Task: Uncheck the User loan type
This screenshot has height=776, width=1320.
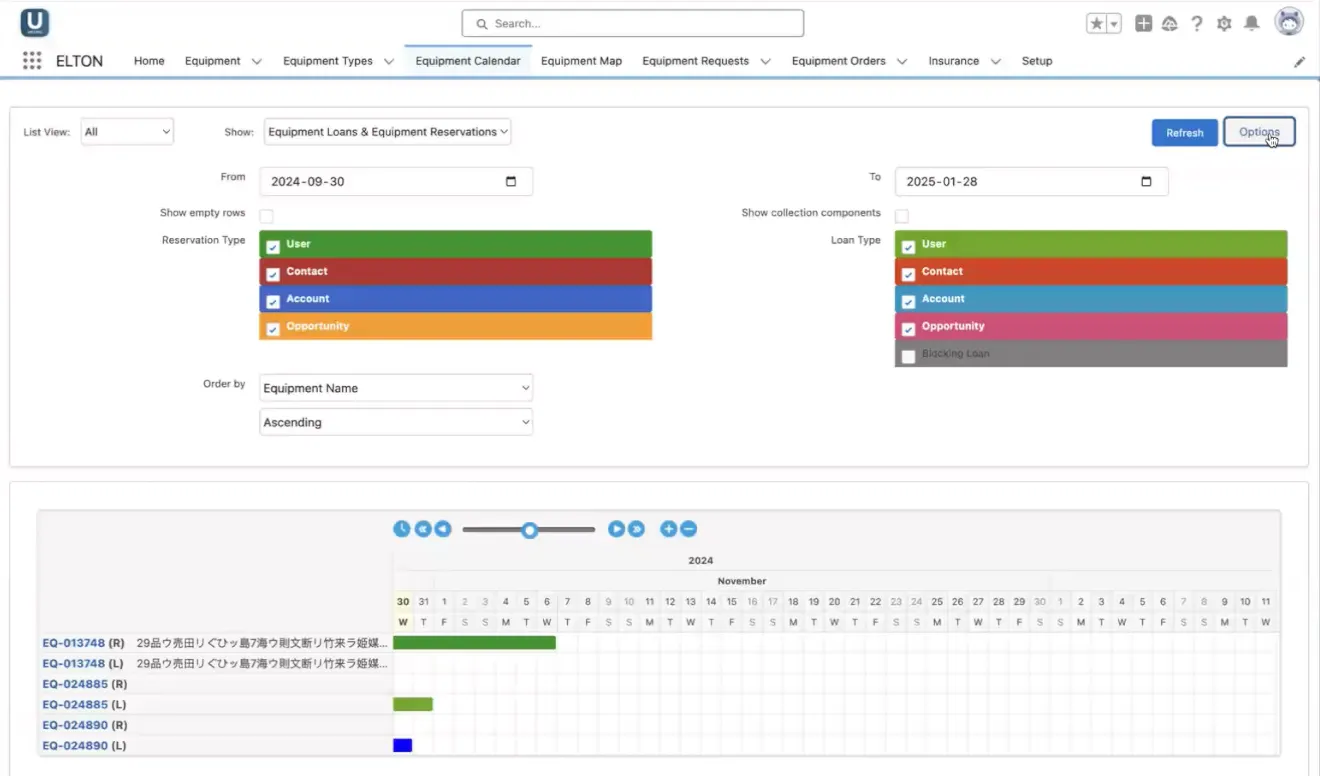Action: tap(908, 247)
